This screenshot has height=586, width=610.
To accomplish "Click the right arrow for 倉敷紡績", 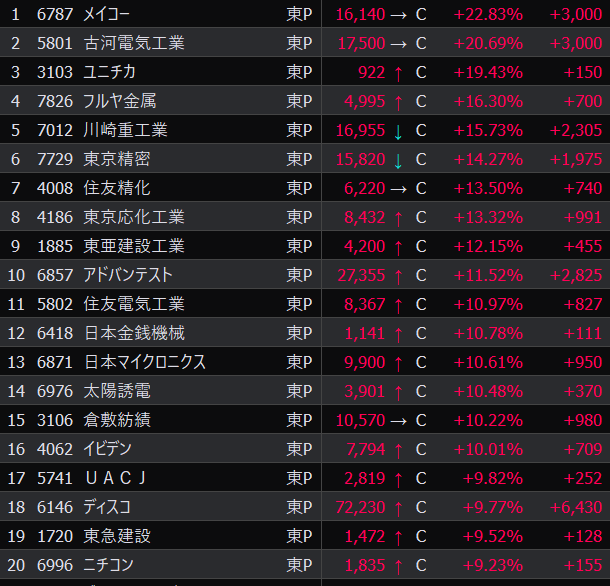I will tap(398, 421).
